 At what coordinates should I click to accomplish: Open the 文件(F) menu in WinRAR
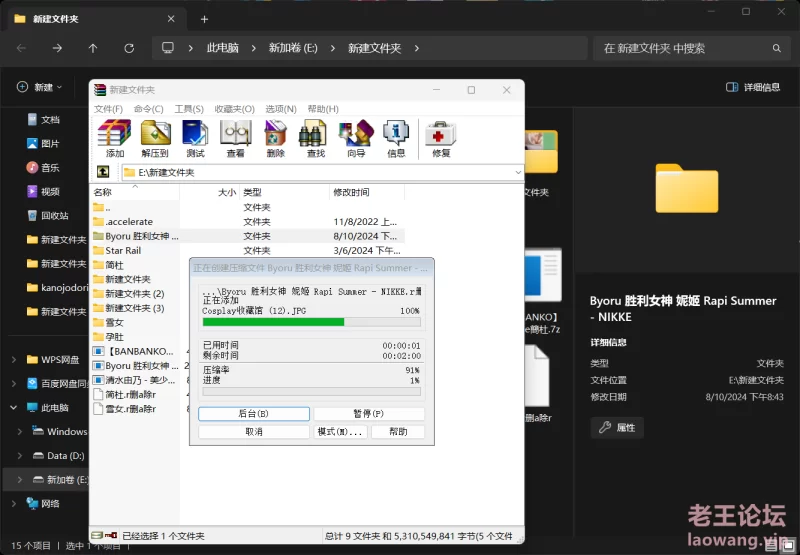pos(108,109)
